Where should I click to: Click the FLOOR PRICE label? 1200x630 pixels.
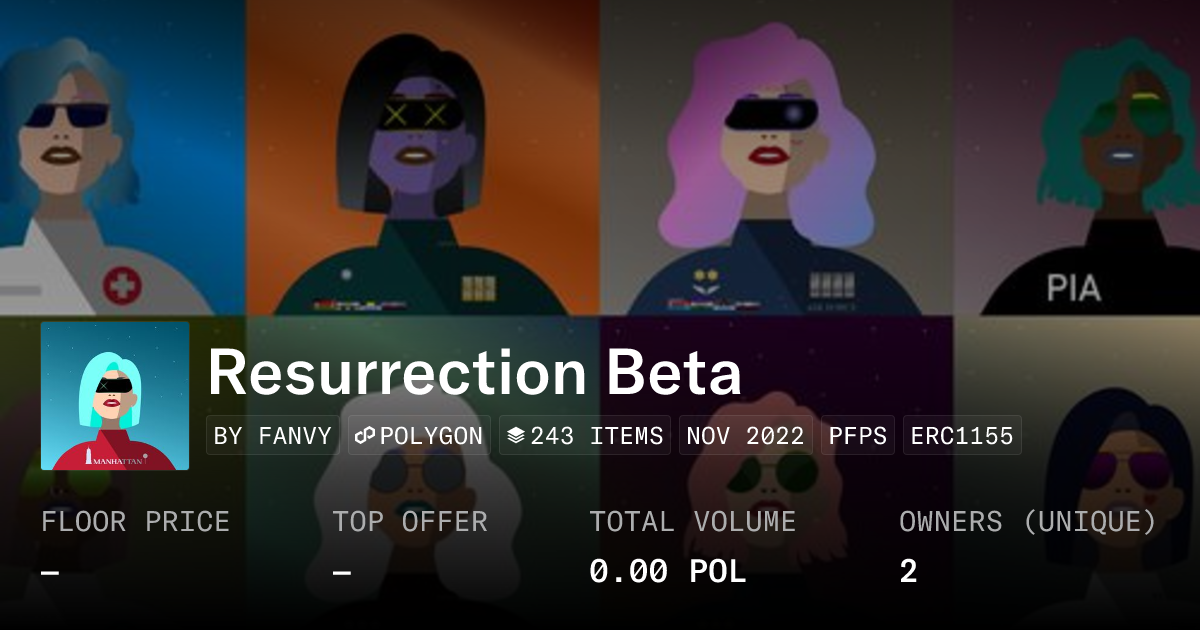click(x=135, y=522)
